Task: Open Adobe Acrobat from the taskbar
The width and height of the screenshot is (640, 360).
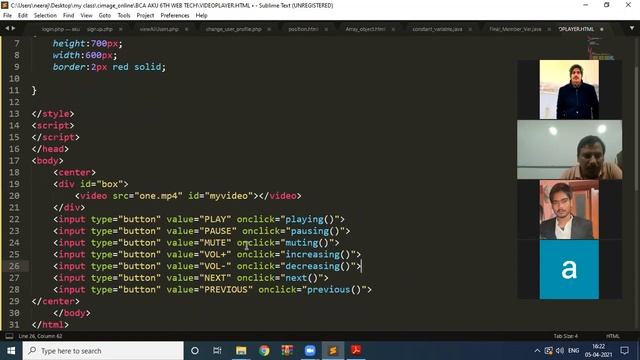Action: point(356,351)
